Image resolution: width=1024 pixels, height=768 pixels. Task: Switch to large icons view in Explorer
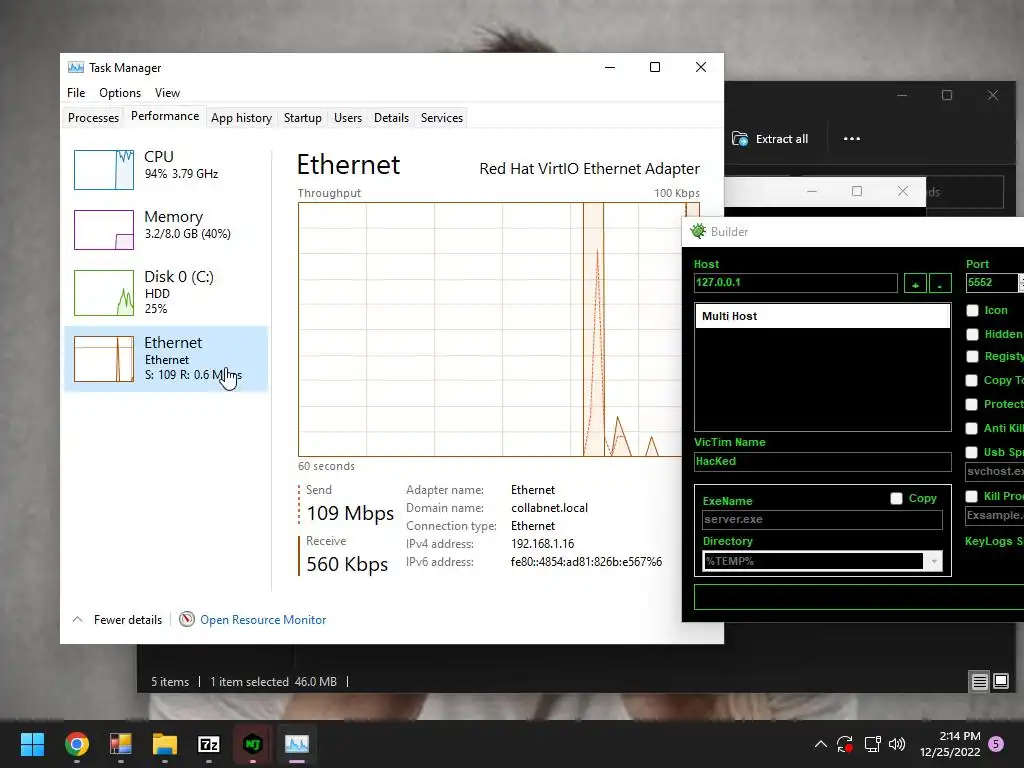point(1001,682)
